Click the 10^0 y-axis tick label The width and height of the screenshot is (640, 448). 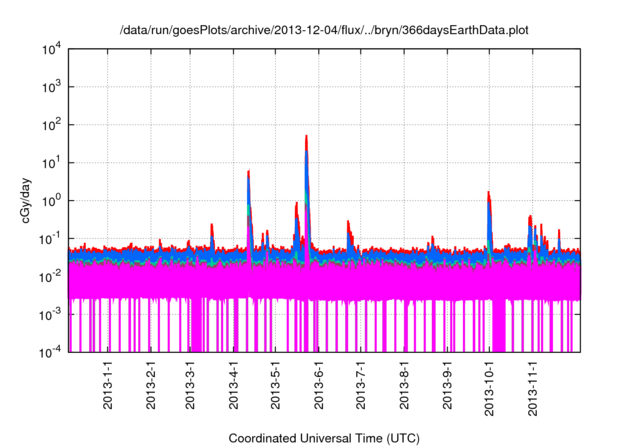pos(54,200)
